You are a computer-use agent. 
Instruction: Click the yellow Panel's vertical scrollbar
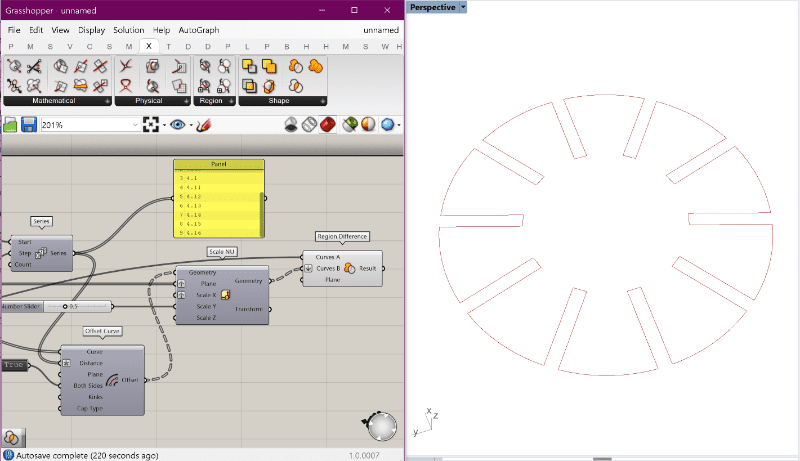tap(262, 214)
